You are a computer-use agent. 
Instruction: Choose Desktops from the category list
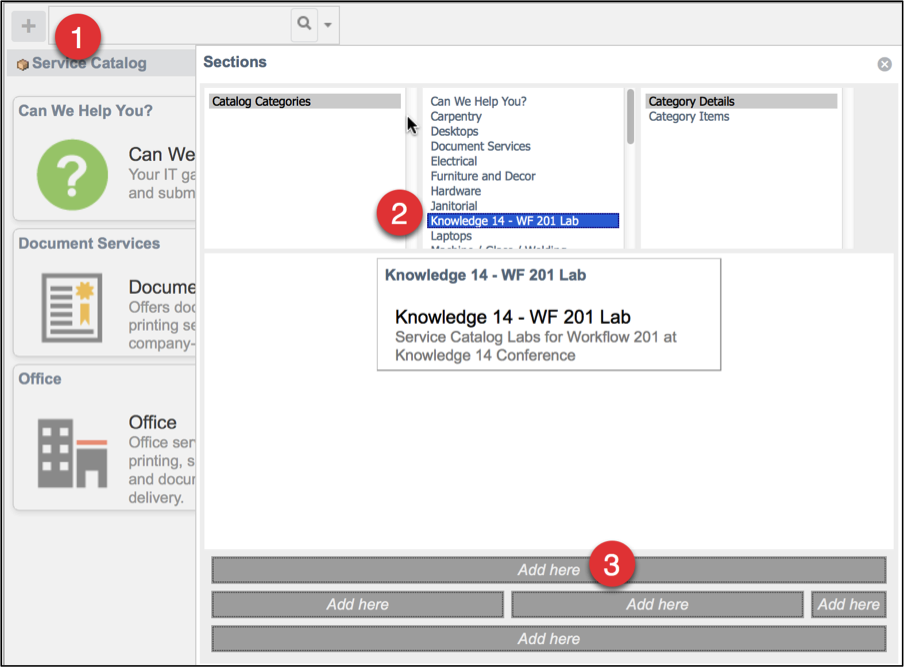[x=454, y=131]
